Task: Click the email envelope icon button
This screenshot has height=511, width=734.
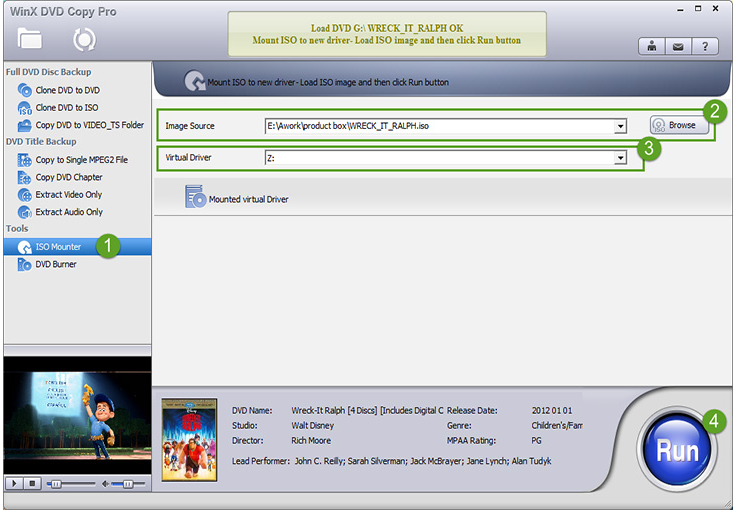Action: (678, 46)
